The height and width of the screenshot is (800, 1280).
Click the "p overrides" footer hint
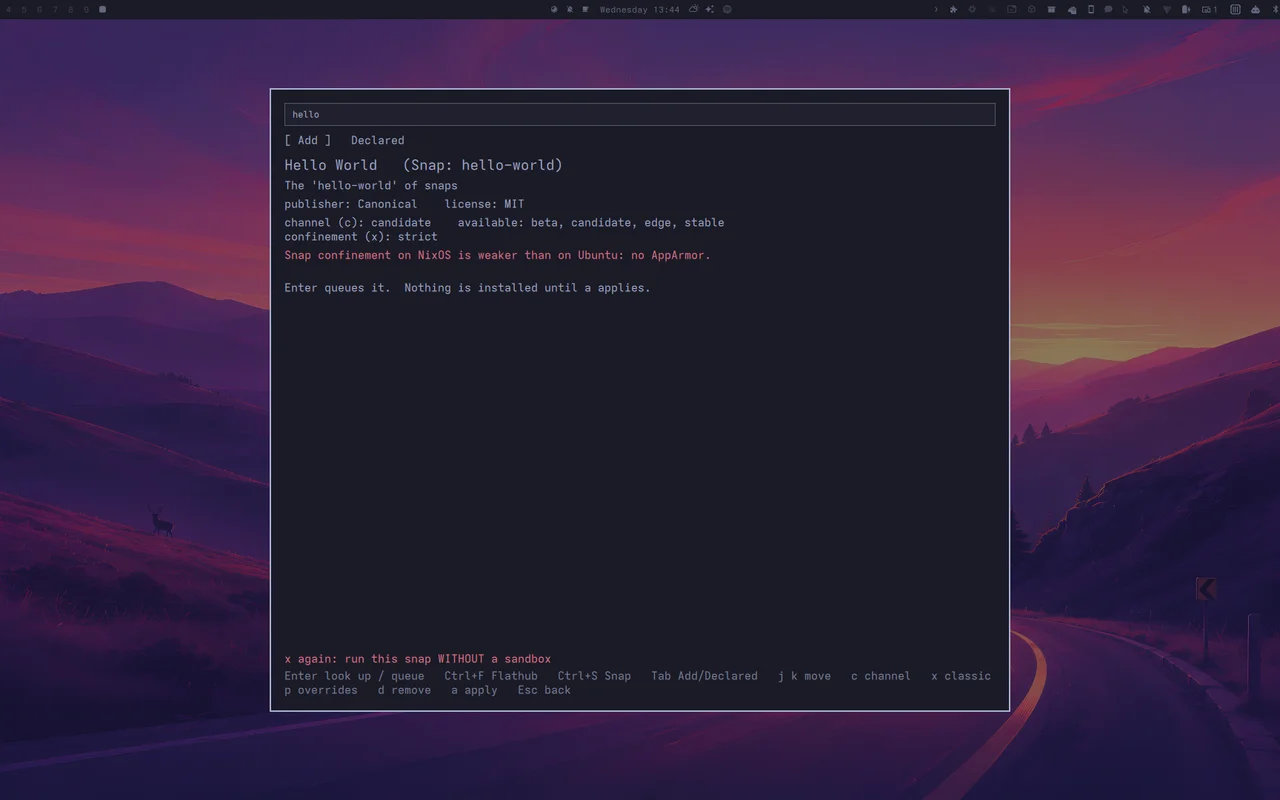tap(321, 690)
